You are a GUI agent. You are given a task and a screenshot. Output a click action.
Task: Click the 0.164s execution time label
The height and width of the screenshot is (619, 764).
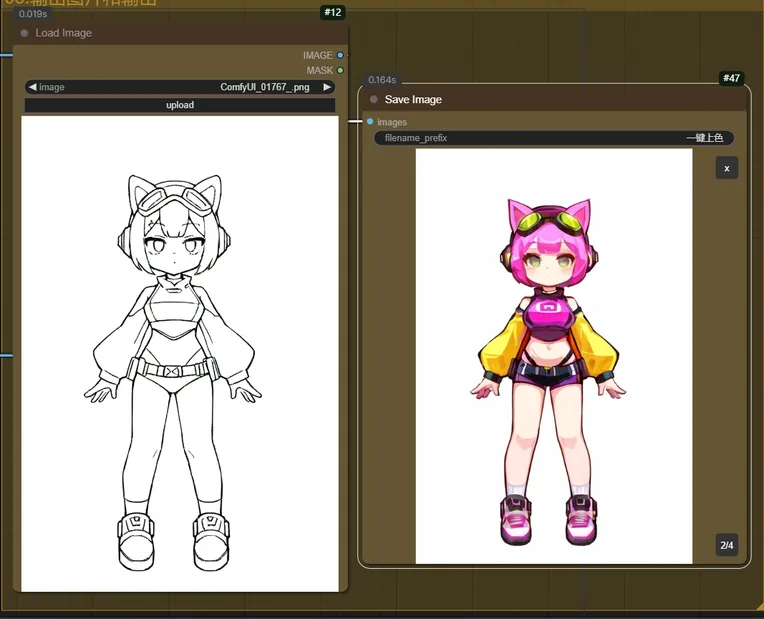(382, 80)
